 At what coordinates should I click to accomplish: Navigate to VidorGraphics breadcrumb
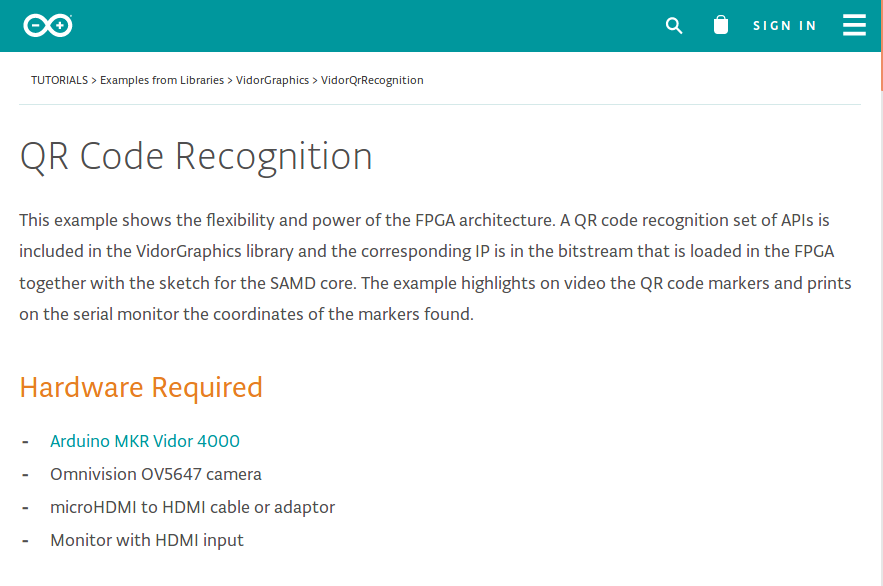point(272,80)
